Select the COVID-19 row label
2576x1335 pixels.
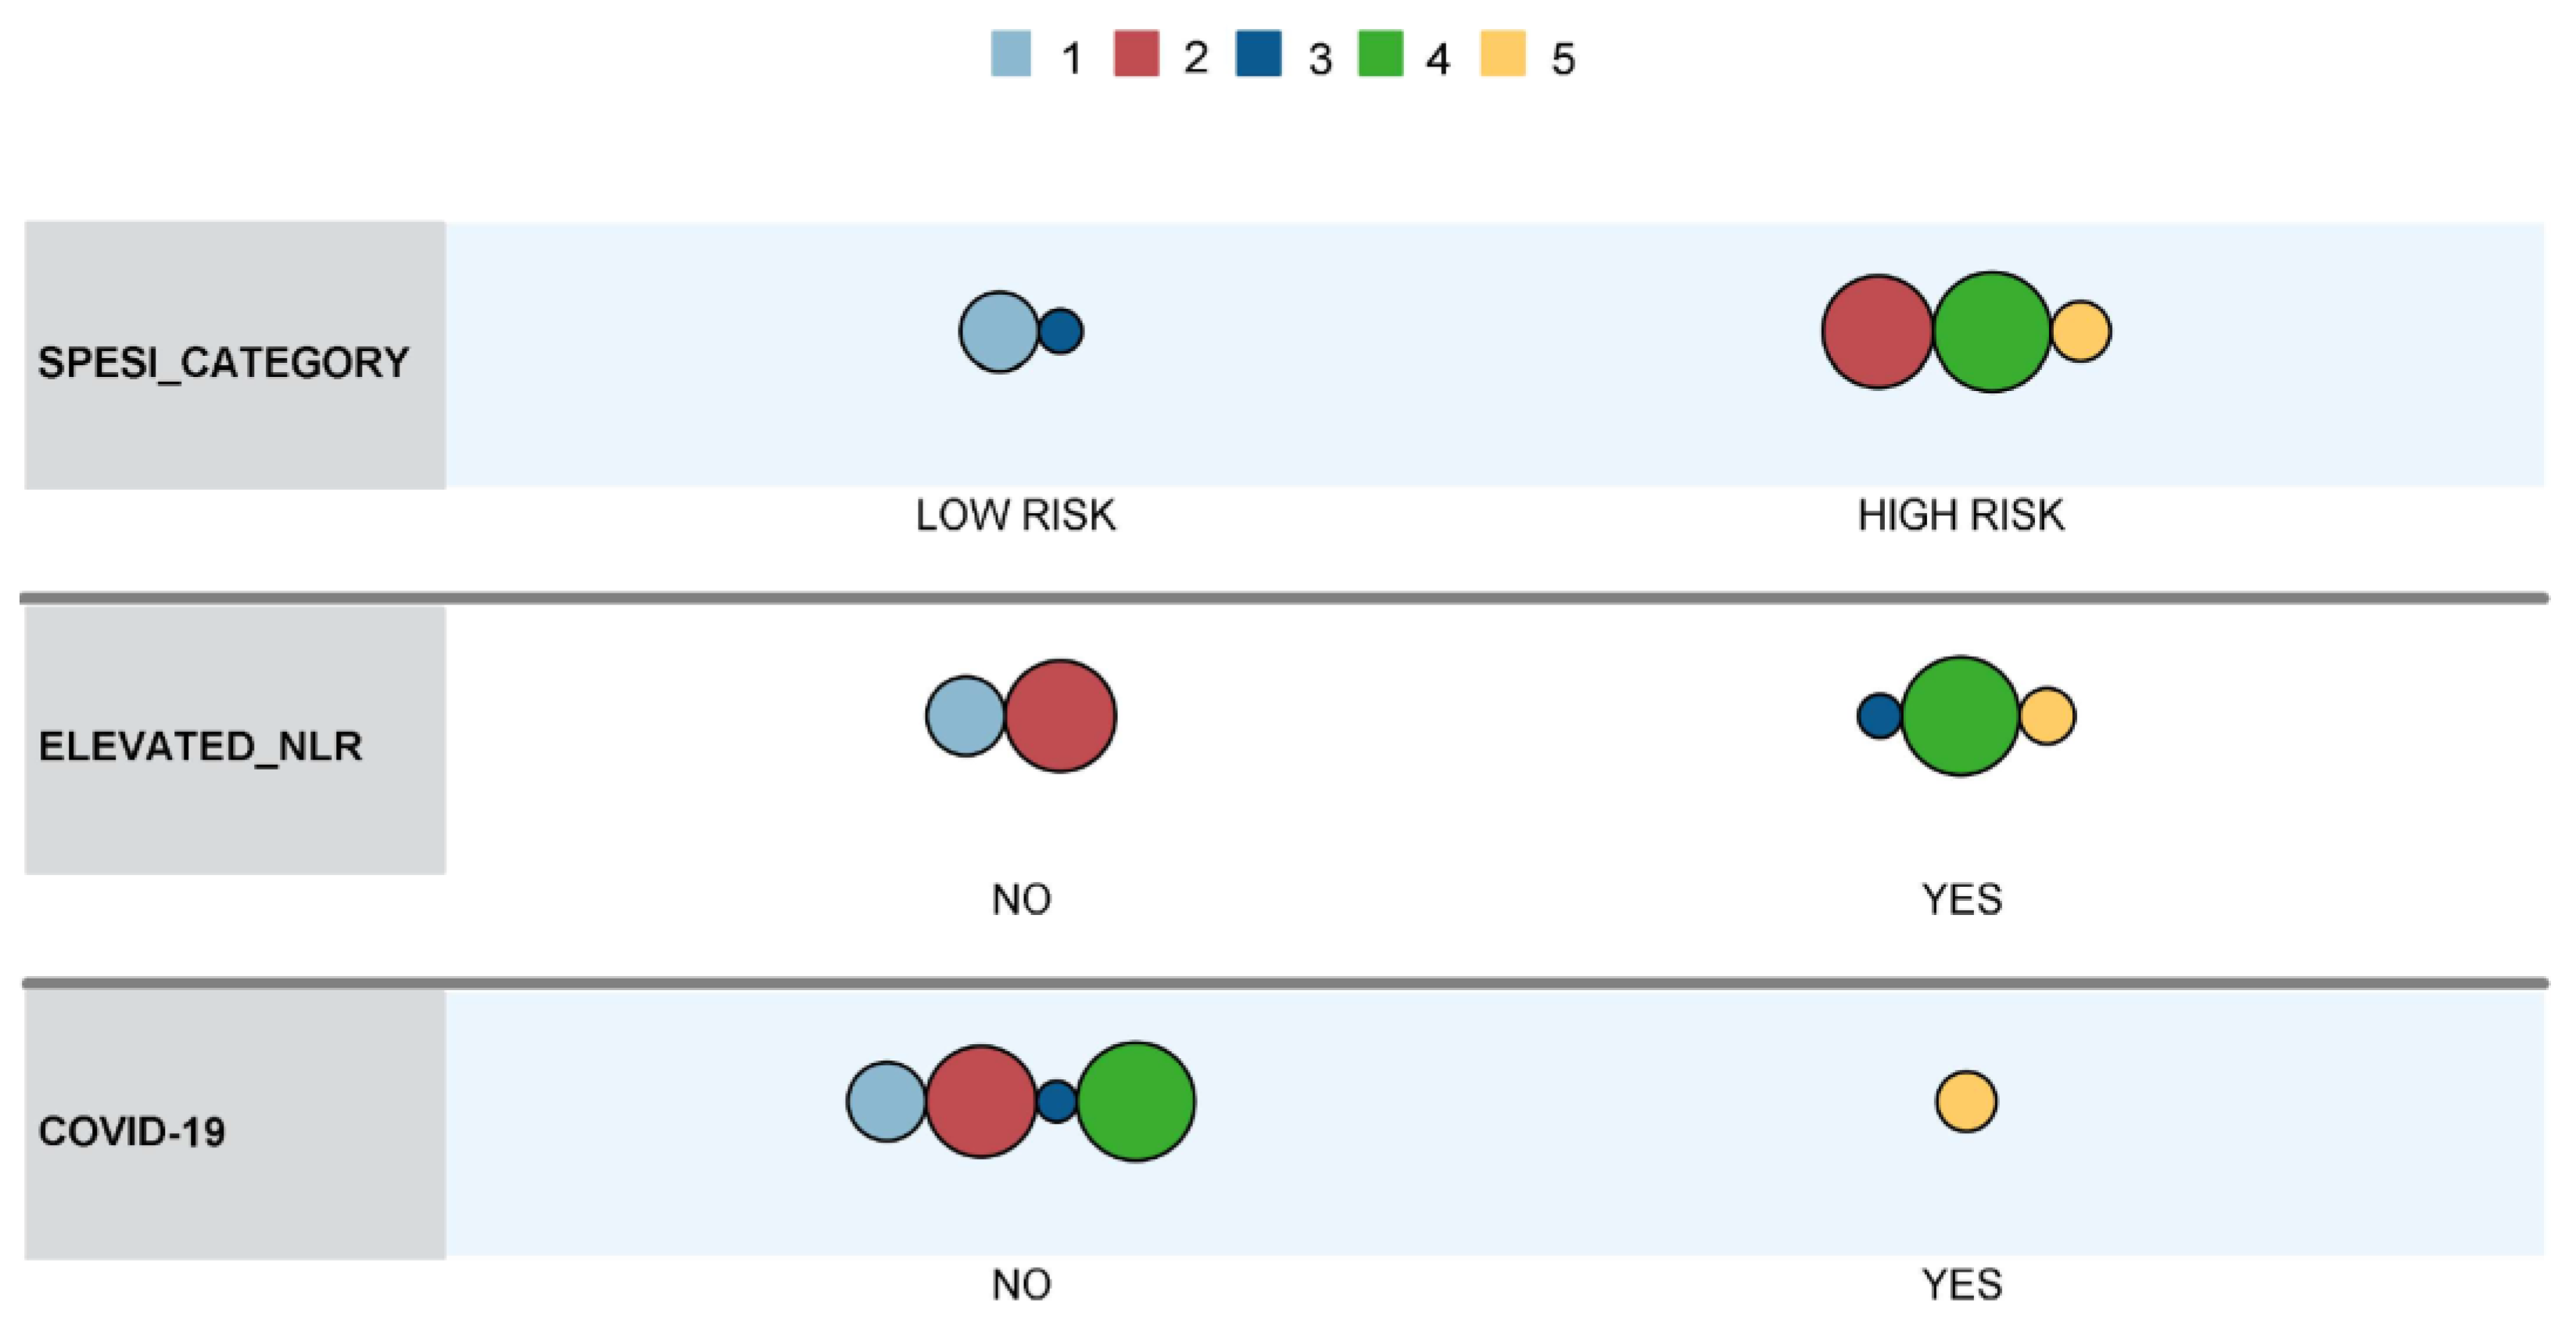pos(132,1131)
